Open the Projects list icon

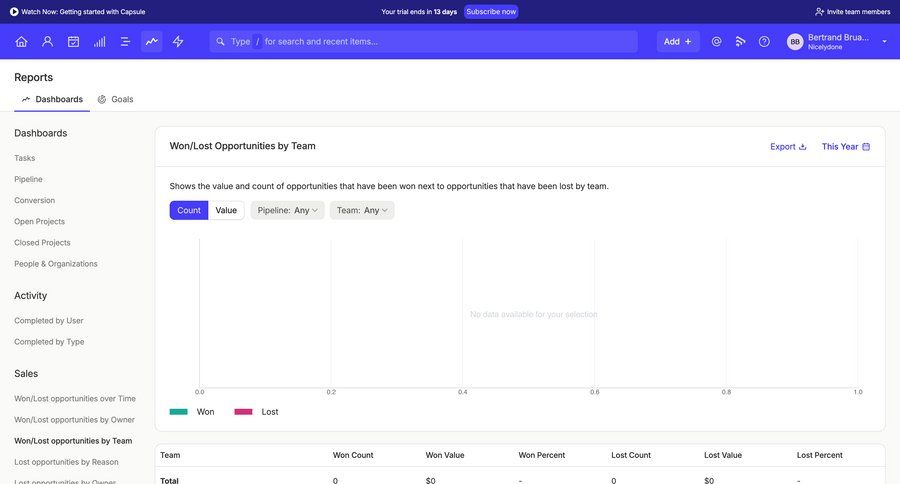125,42
